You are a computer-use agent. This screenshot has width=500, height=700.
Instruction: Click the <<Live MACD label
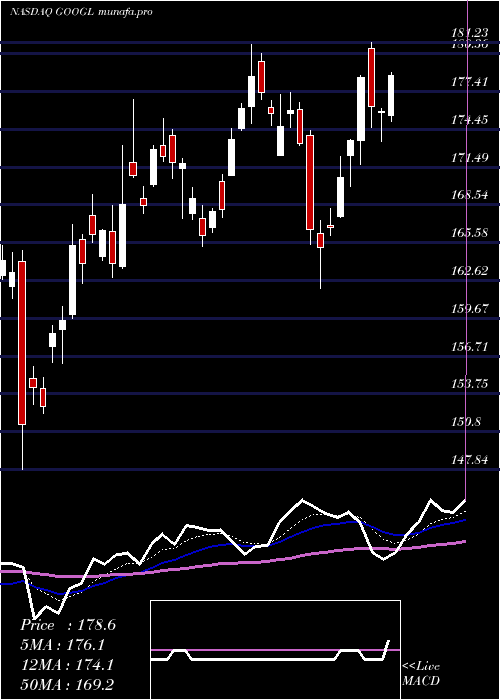pyautogui.click(x=421, y=673)
